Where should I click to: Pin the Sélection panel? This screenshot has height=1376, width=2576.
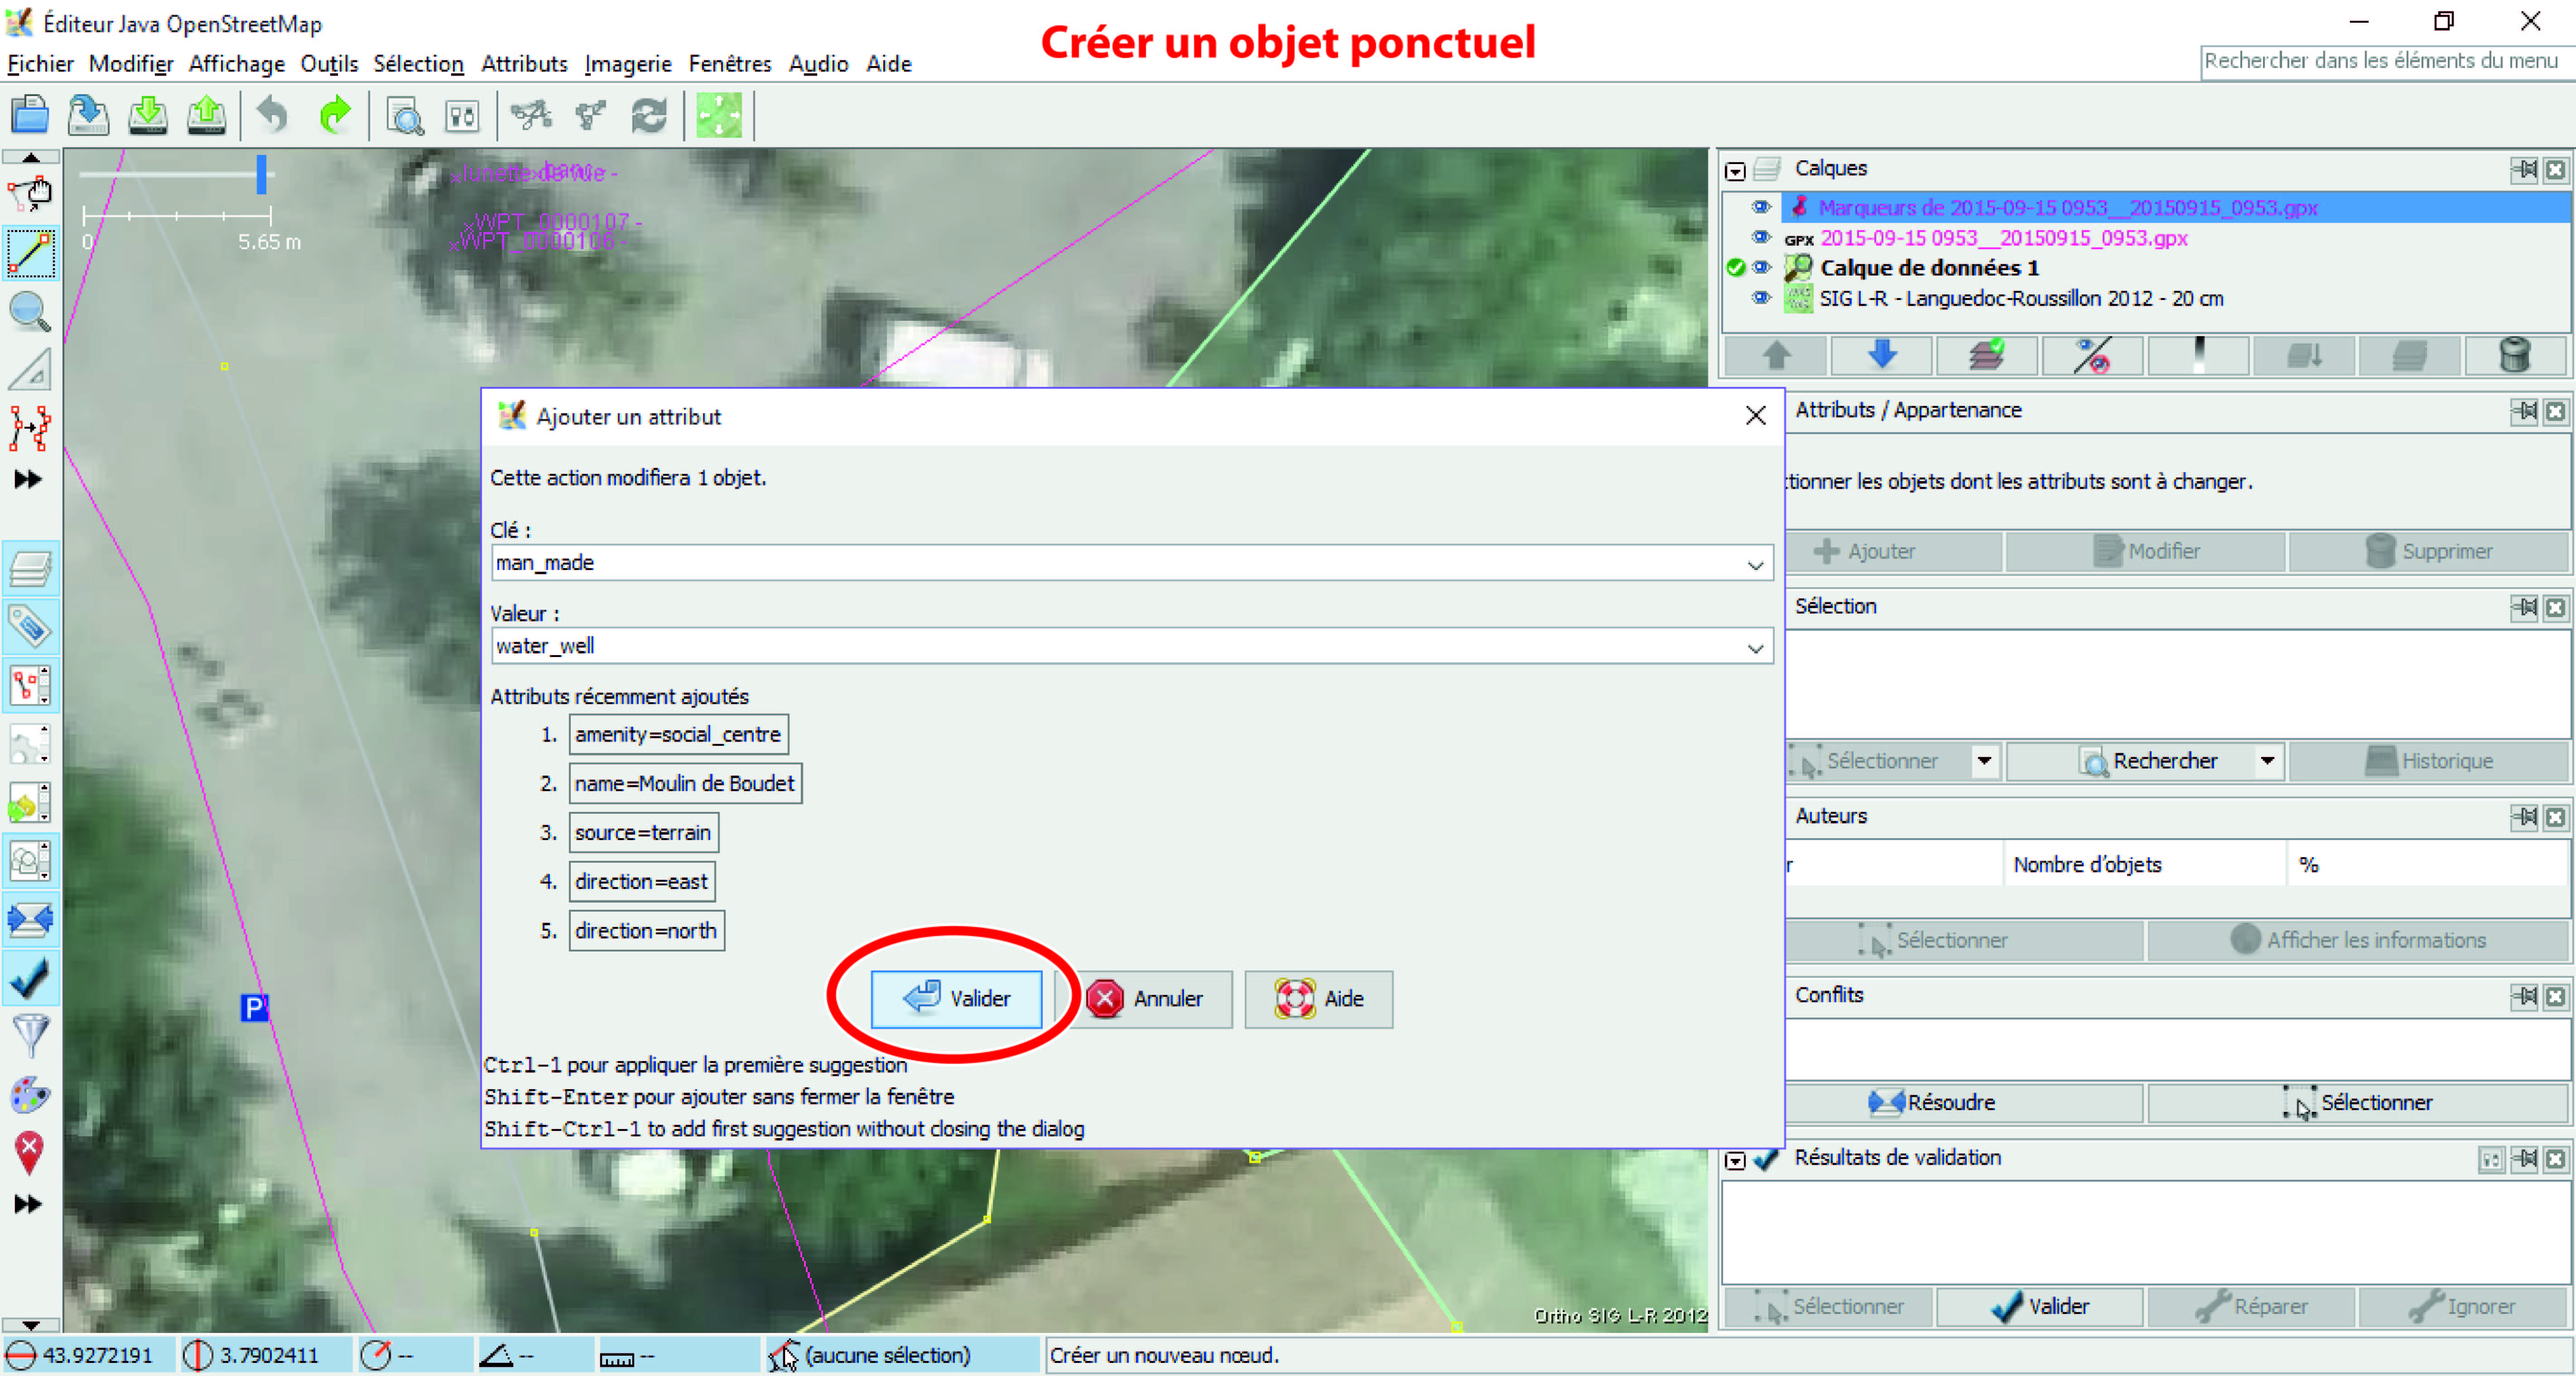pyautogui.click(x=2524, y=607)
